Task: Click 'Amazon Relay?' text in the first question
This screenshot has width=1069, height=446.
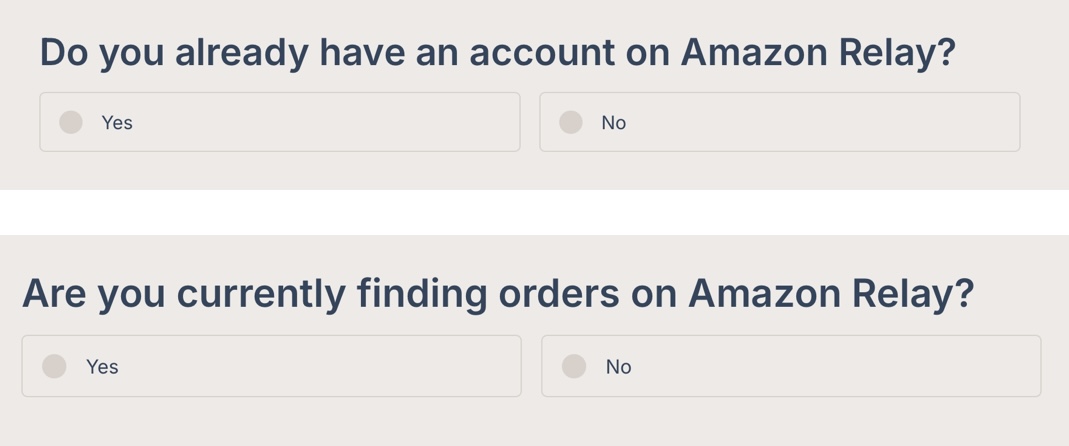Action: click(x=817, y=52)
